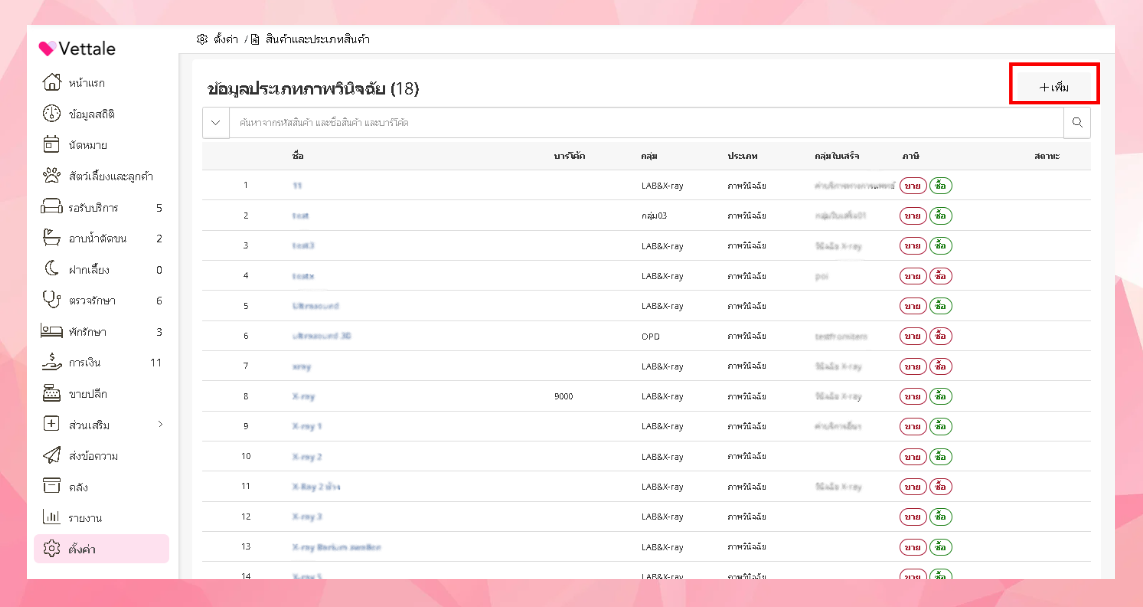The image size is (1143, 607).
Task: Click the ขาย tag in row 4
Action: 913,276
